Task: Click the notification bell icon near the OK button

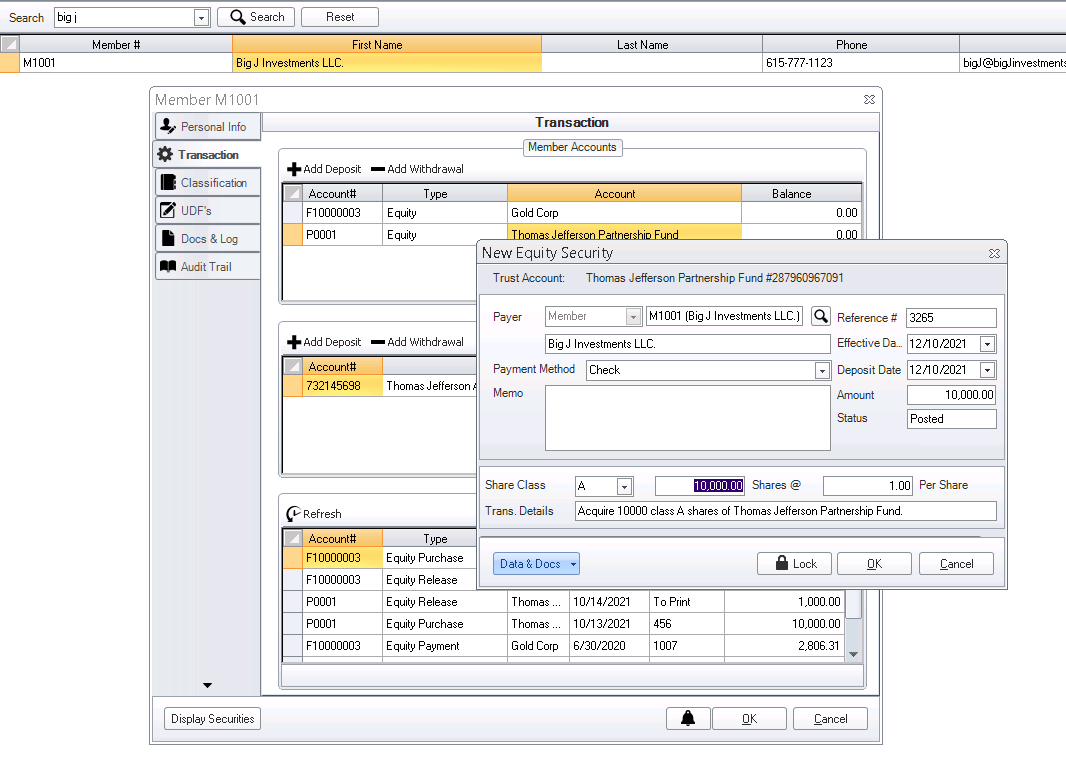Action: (x=687, y=718)
